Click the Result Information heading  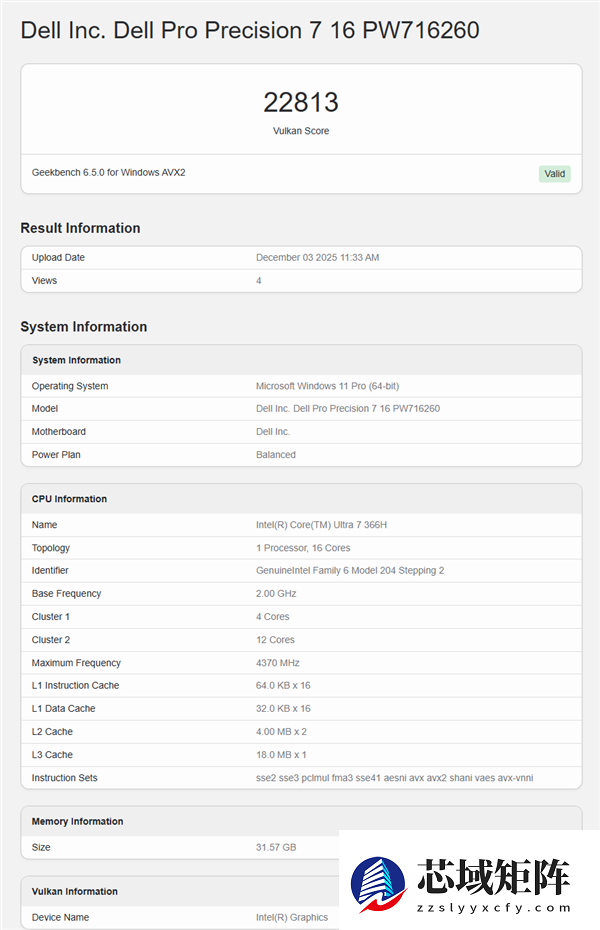[x=80, y=228]
